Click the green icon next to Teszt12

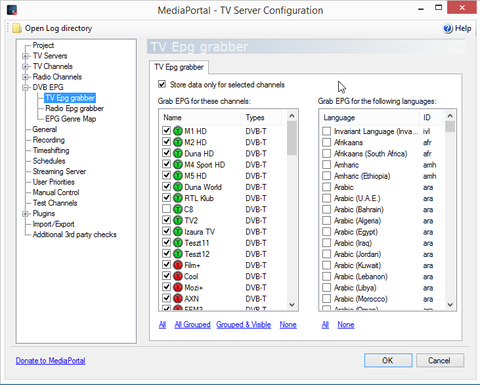(x=178, y=254)
